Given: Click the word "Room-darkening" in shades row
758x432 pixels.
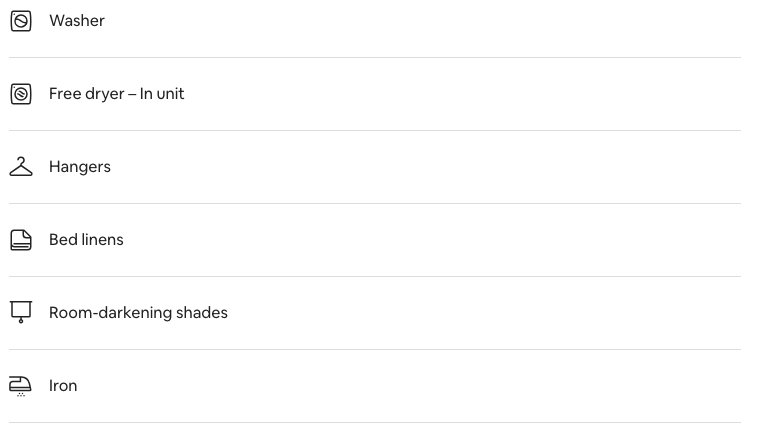Looking at the screenshot, I should coord(110,313).
